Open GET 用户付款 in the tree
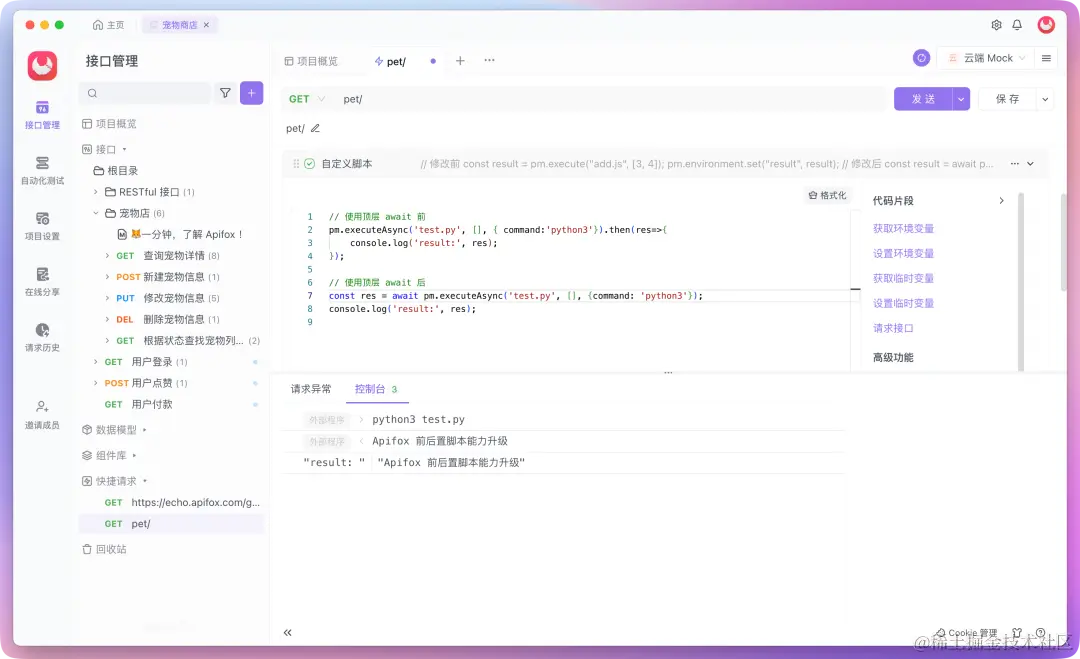This screenshot has height=659, width=1080. (x=138, y=405)
